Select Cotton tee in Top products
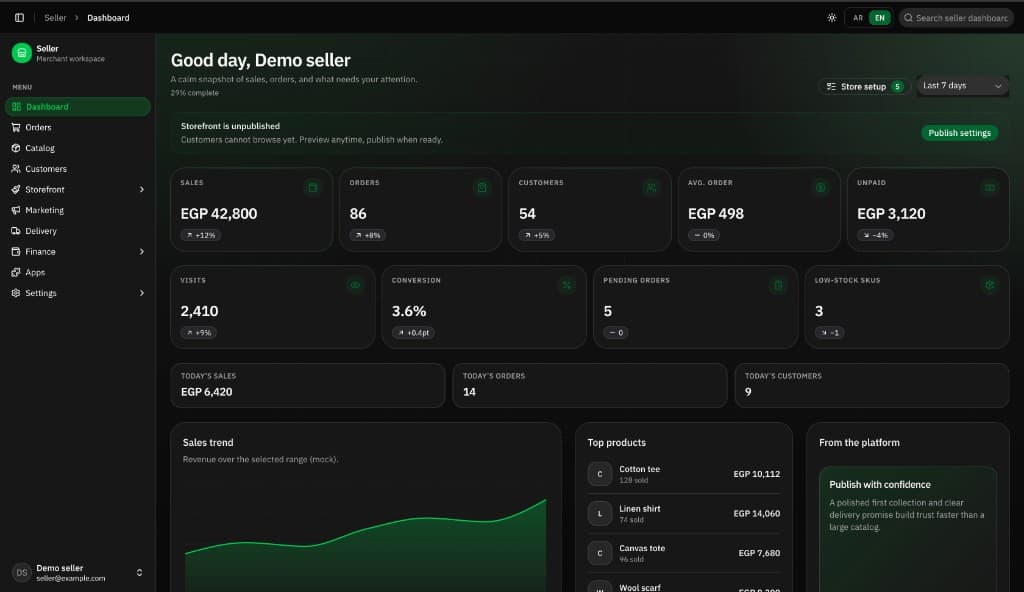 click(684, 474)
